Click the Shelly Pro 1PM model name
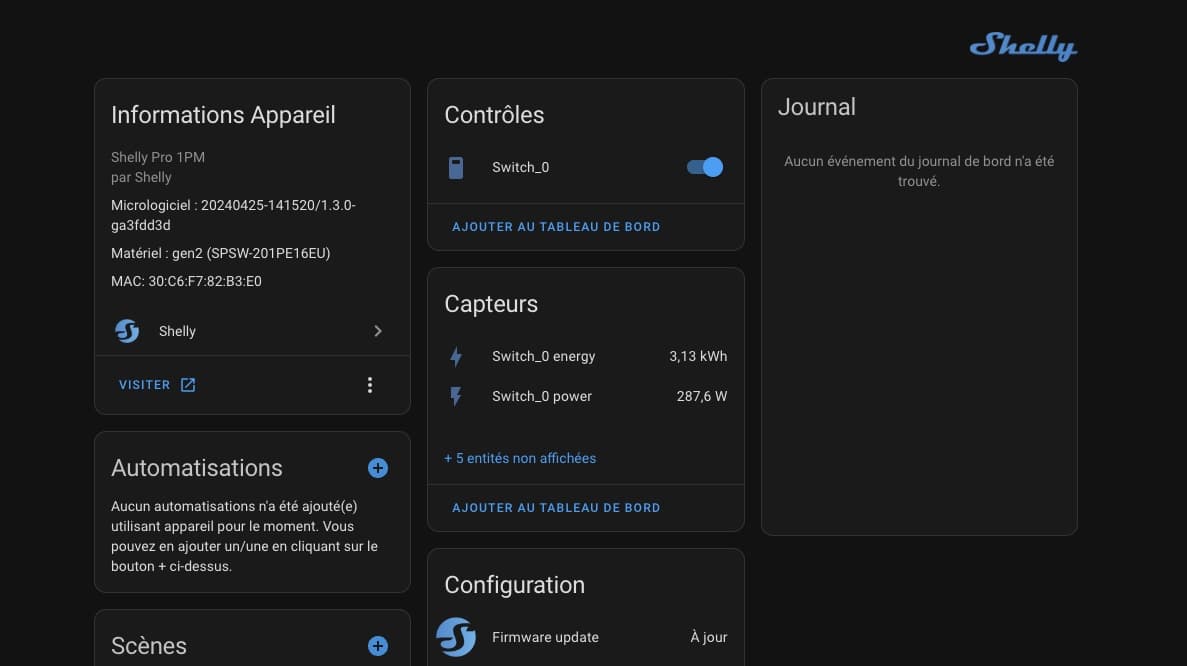 click(x=158, y=157)
